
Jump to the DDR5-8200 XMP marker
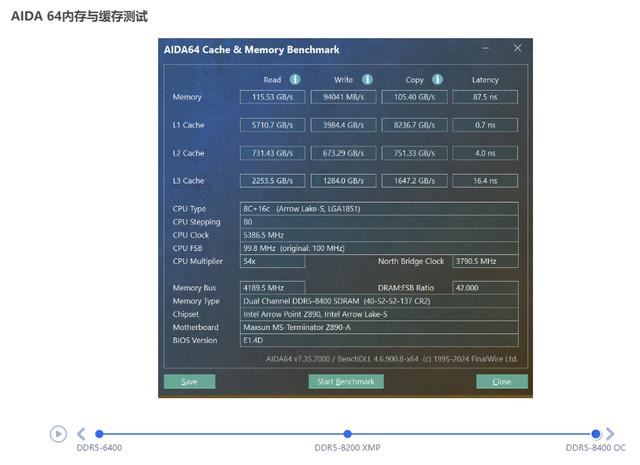tap(347, 434)
